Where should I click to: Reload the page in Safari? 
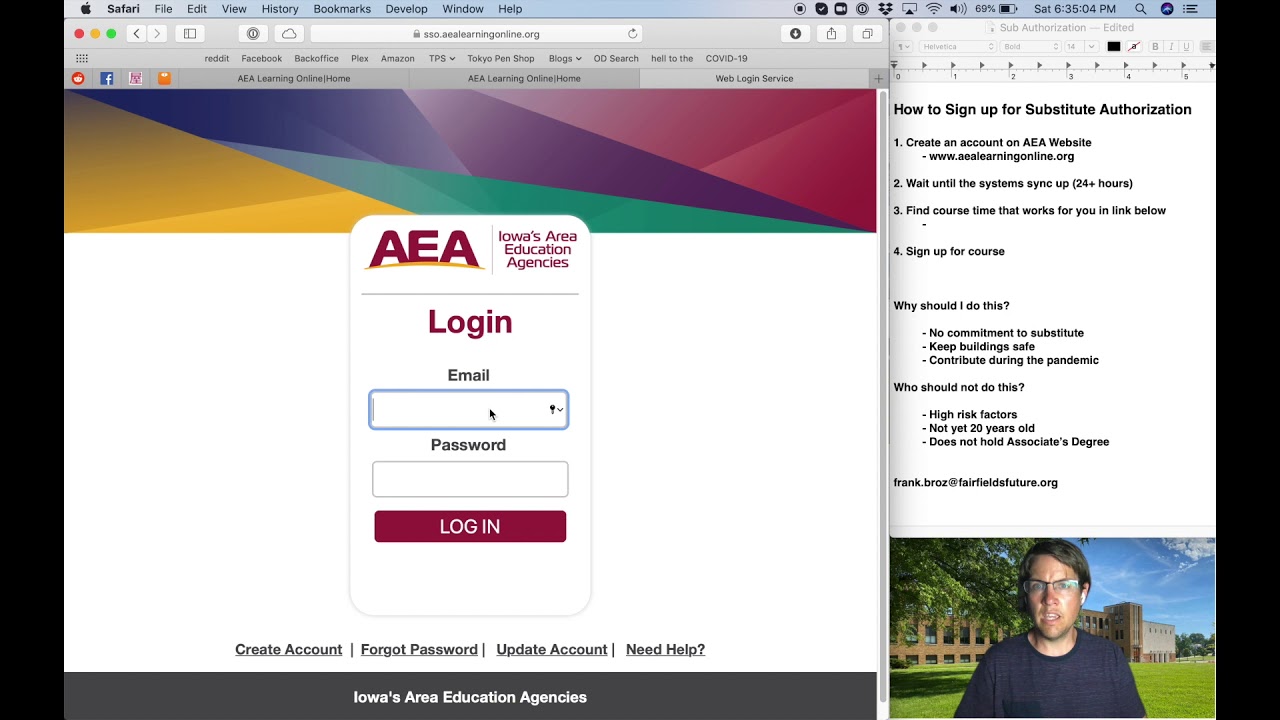(632, 34)
